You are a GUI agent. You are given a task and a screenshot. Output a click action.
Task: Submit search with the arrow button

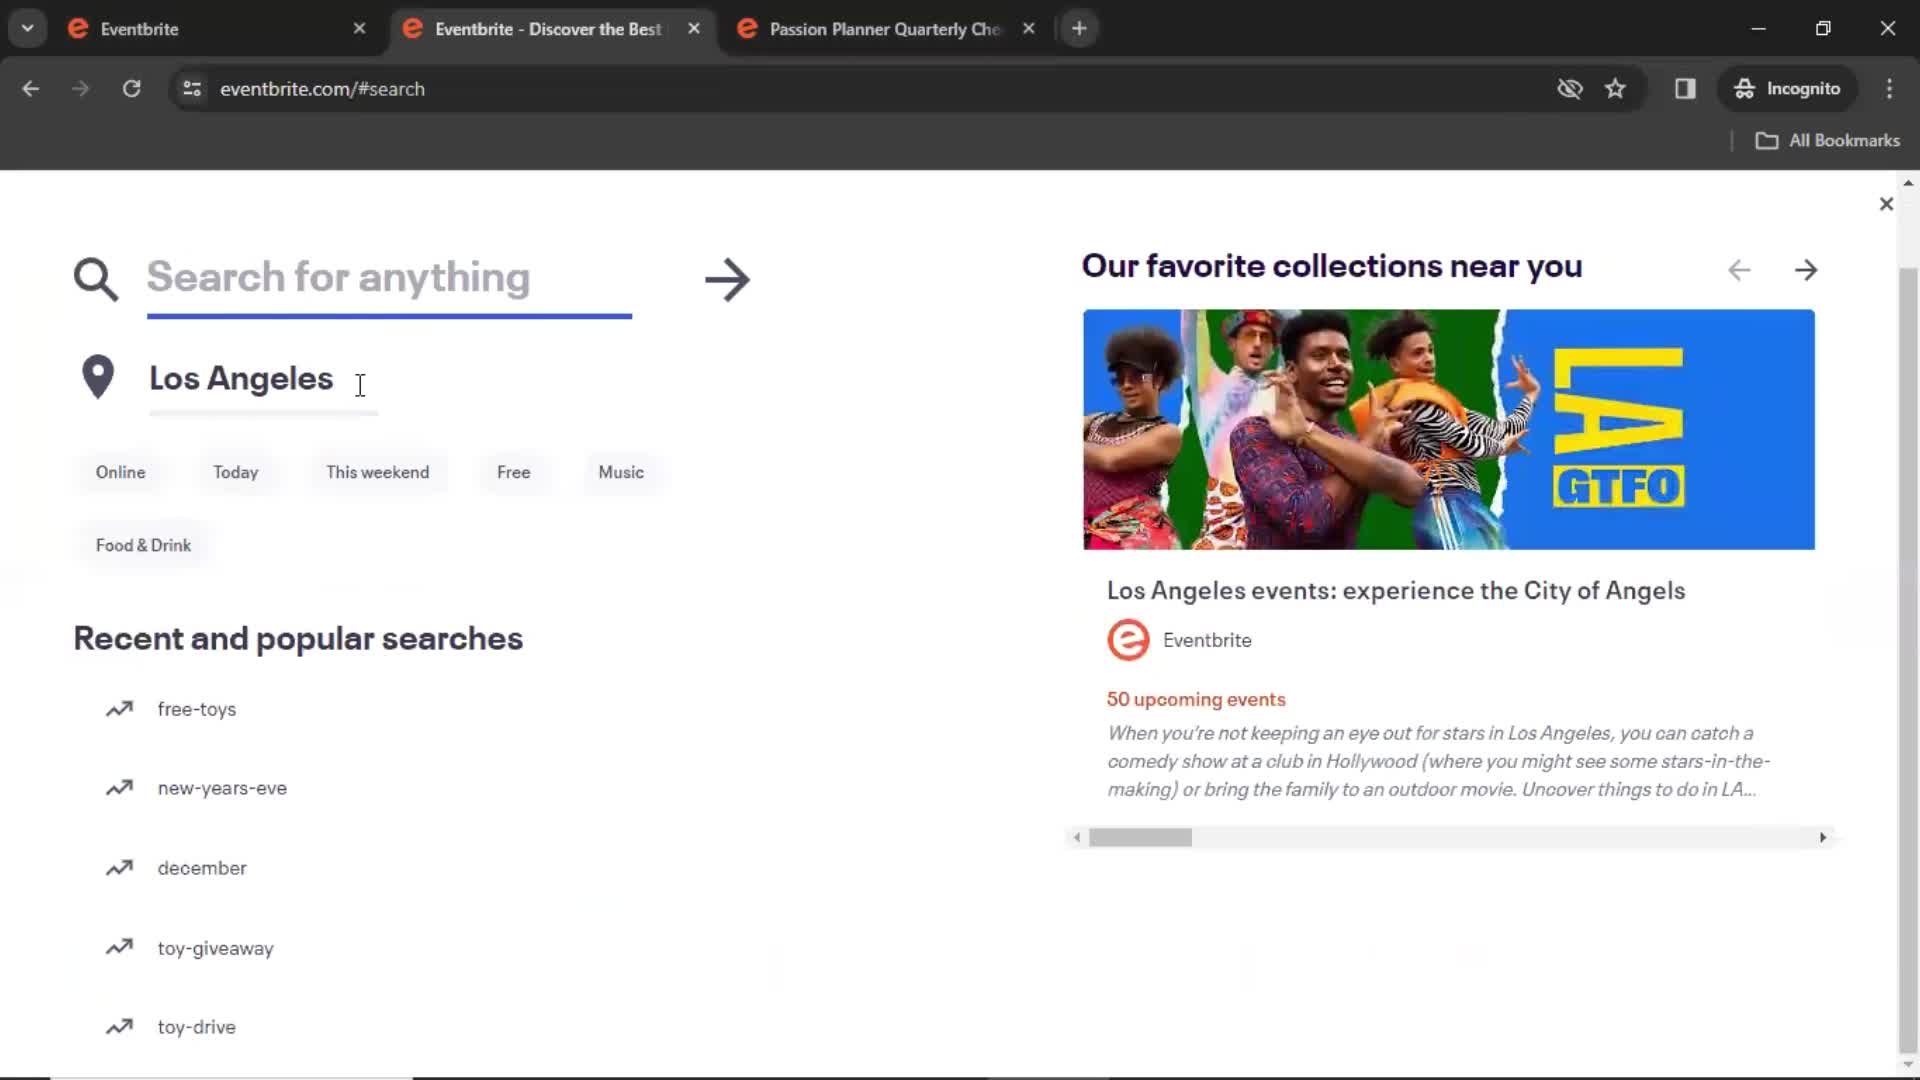coord(727,280)
